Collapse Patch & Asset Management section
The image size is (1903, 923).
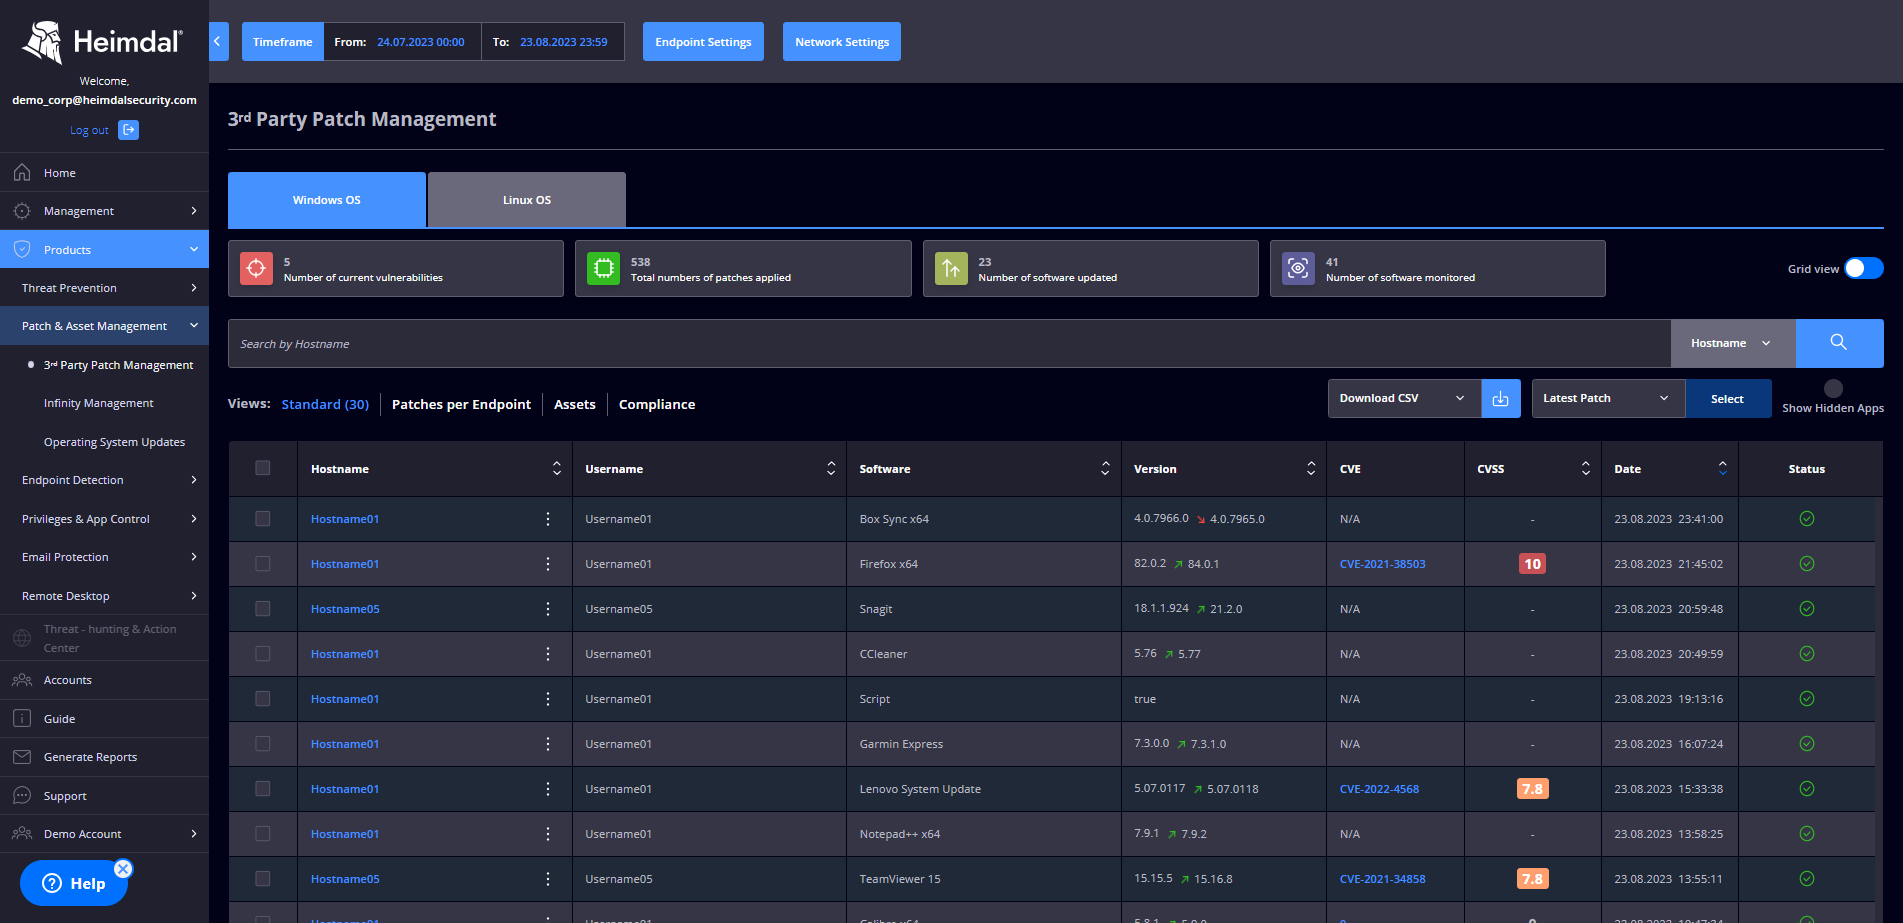[x=104, y=326]
